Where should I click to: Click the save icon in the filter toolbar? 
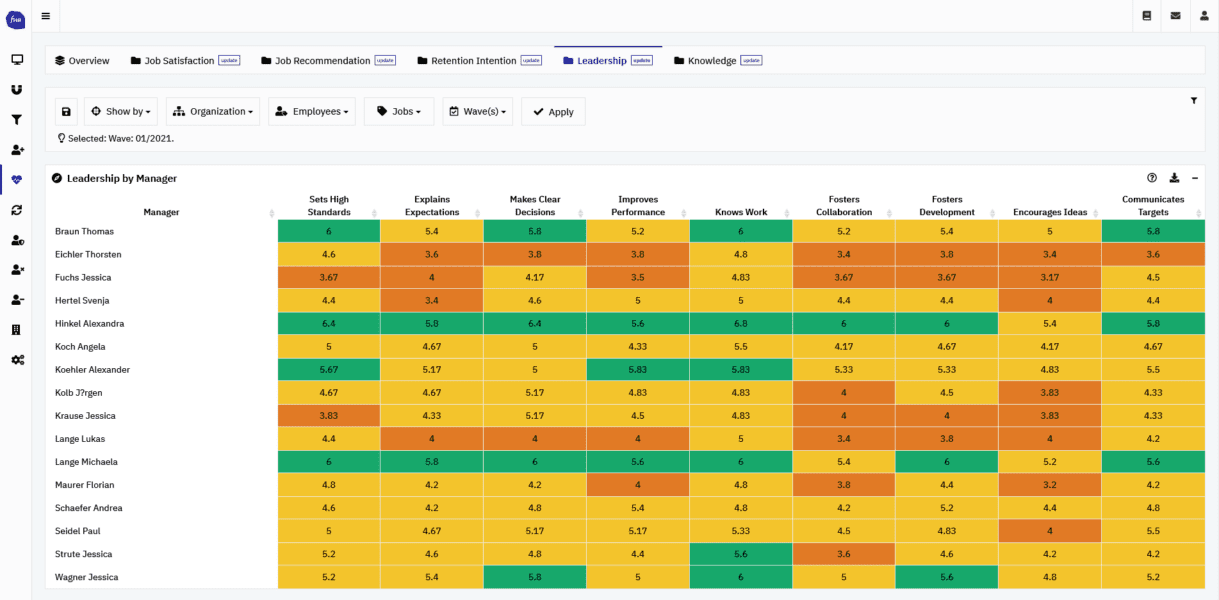65,111
